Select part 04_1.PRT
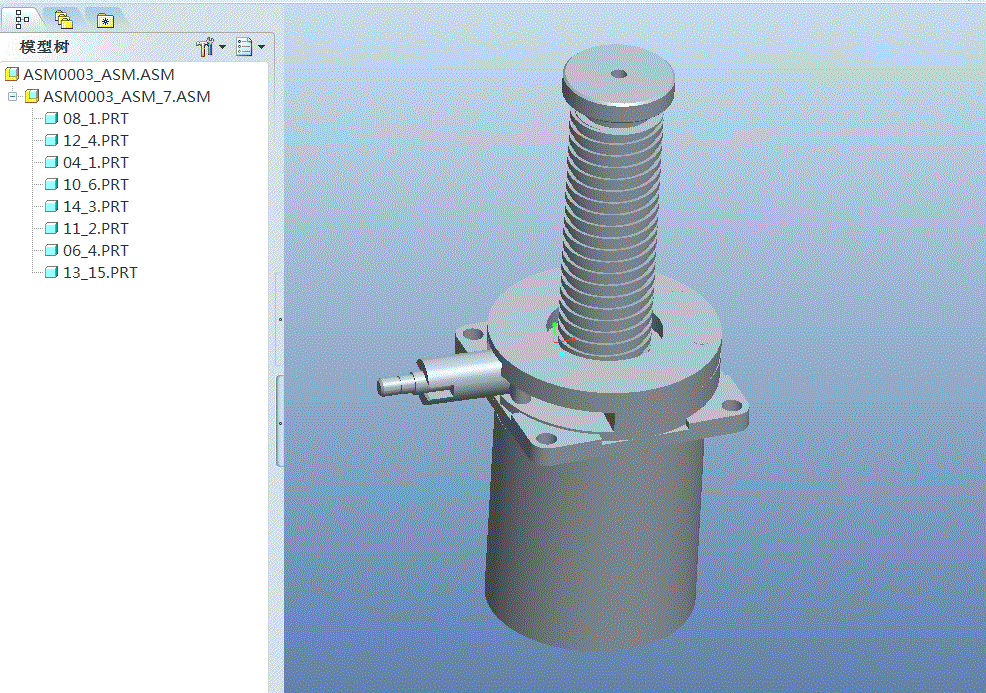Image resolution: width=986 pixels, height=693 pixels. pos(96,162)
